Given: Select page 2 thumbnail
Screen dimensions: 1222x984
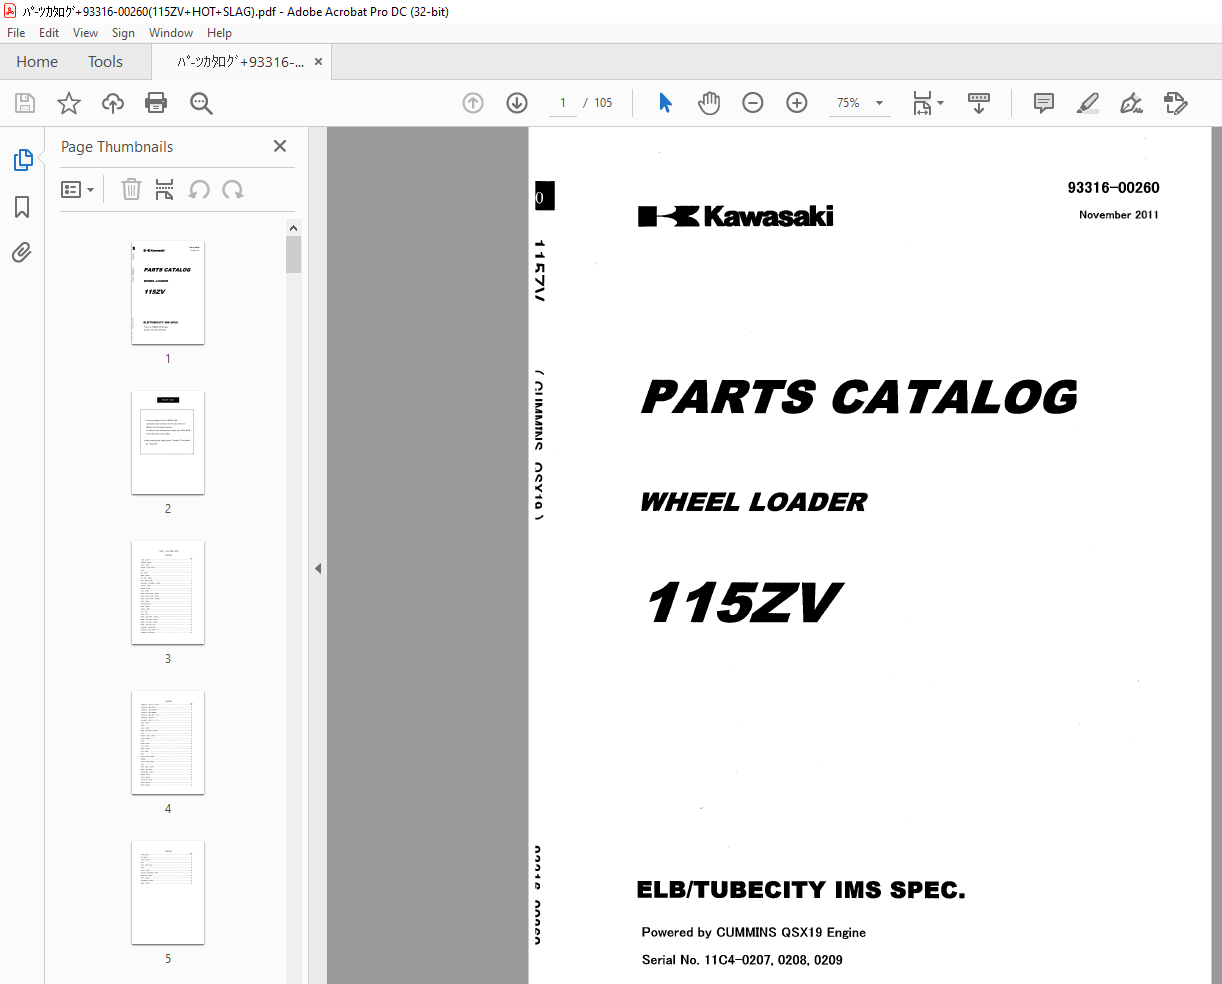Looking at the screenshot, I should (168, 443).
